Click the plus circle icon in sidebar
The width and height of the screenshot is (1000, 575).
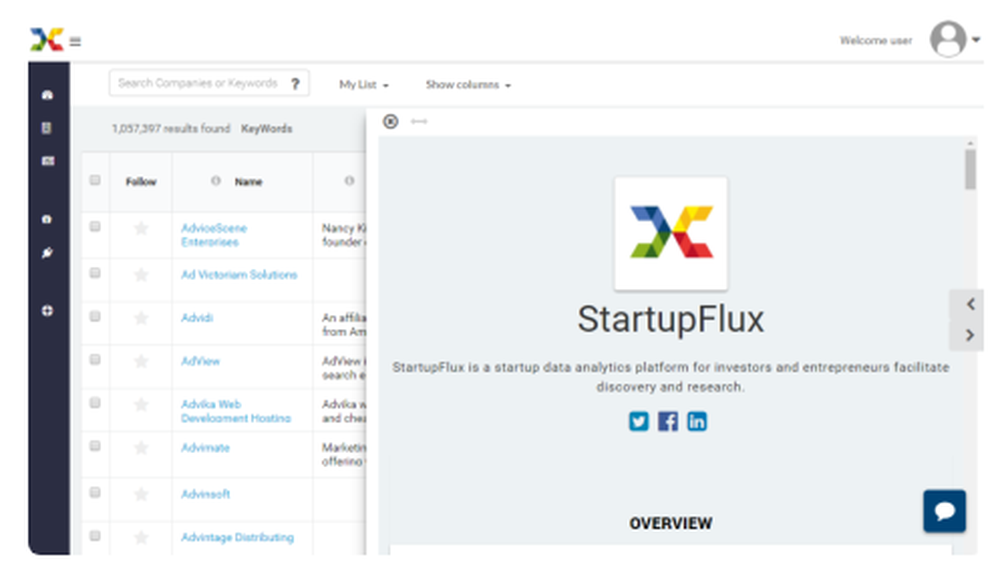point(47,310)
